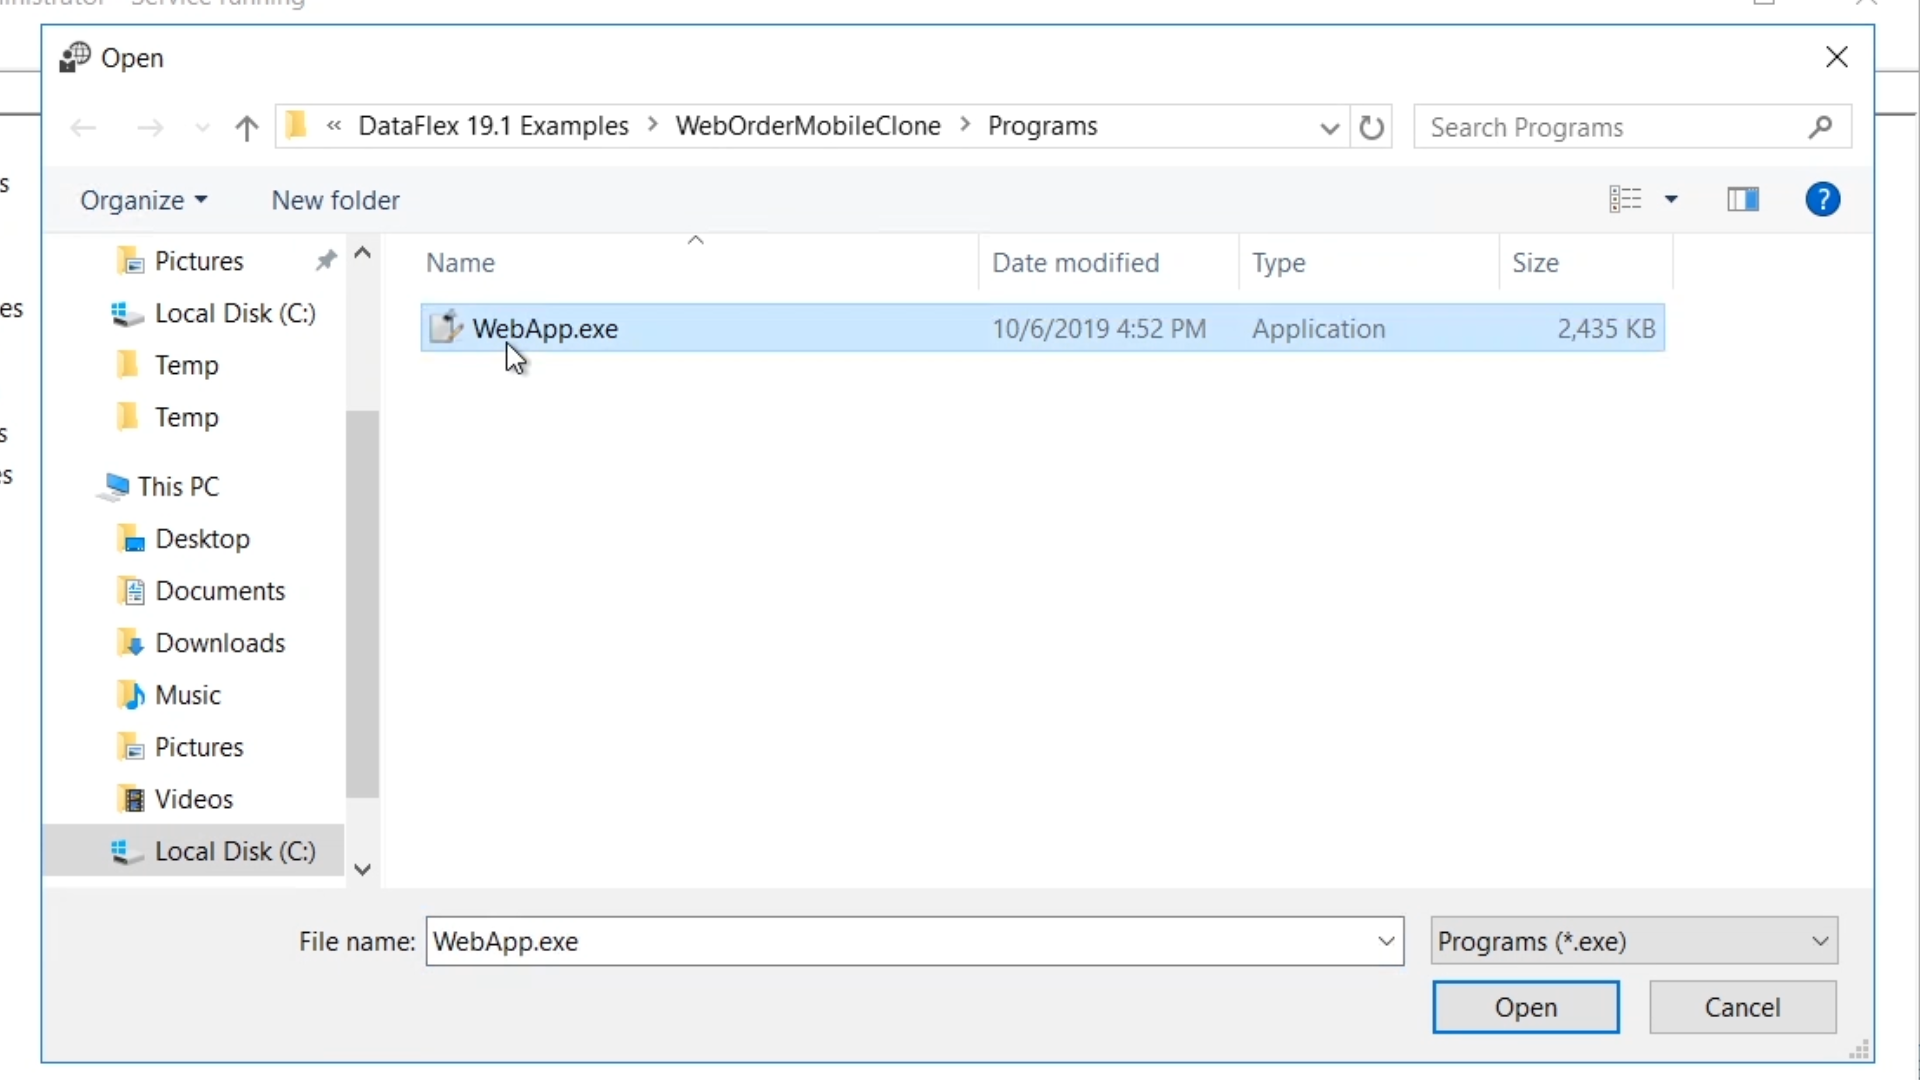
Task: Select Downloads folder in sidebar
Action: click(220, 643)
